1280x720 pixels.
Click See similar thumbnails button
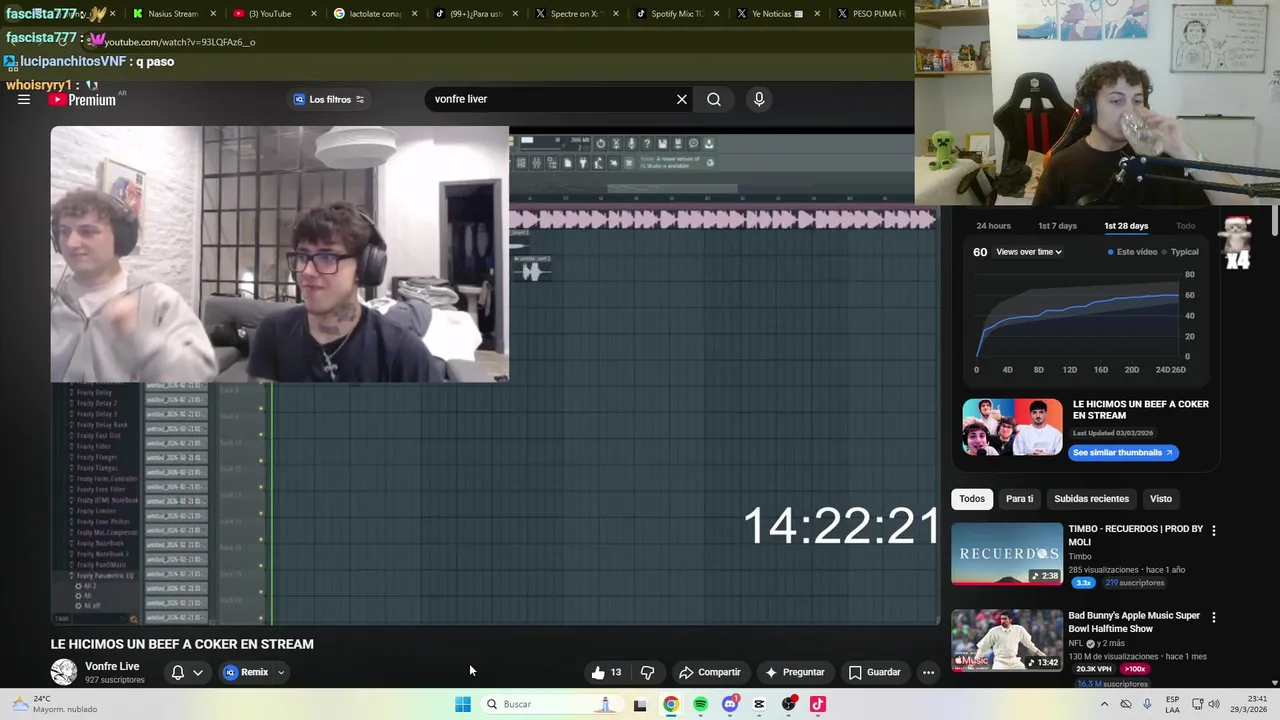(1123, 452)
